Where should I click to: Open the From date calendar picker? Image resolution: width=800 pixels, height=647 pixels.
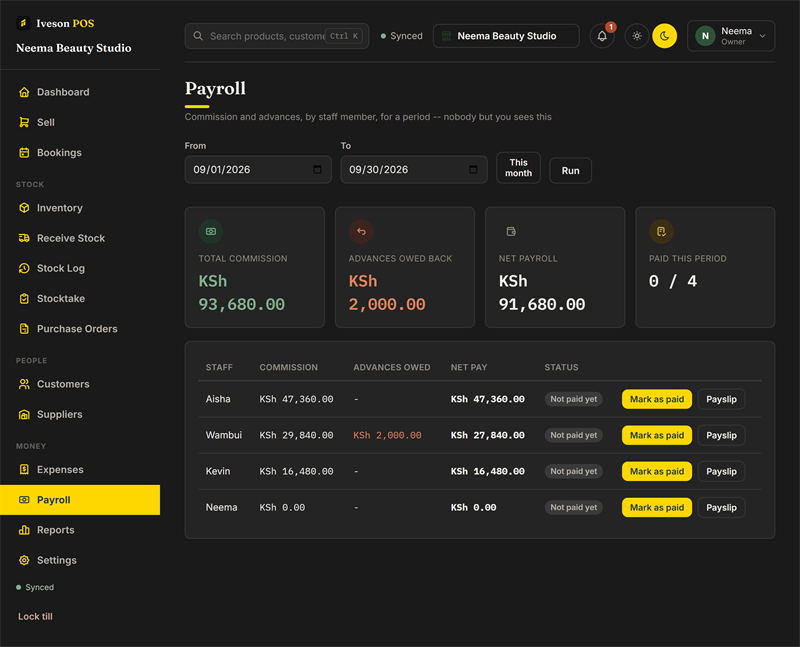click(317, 169)
